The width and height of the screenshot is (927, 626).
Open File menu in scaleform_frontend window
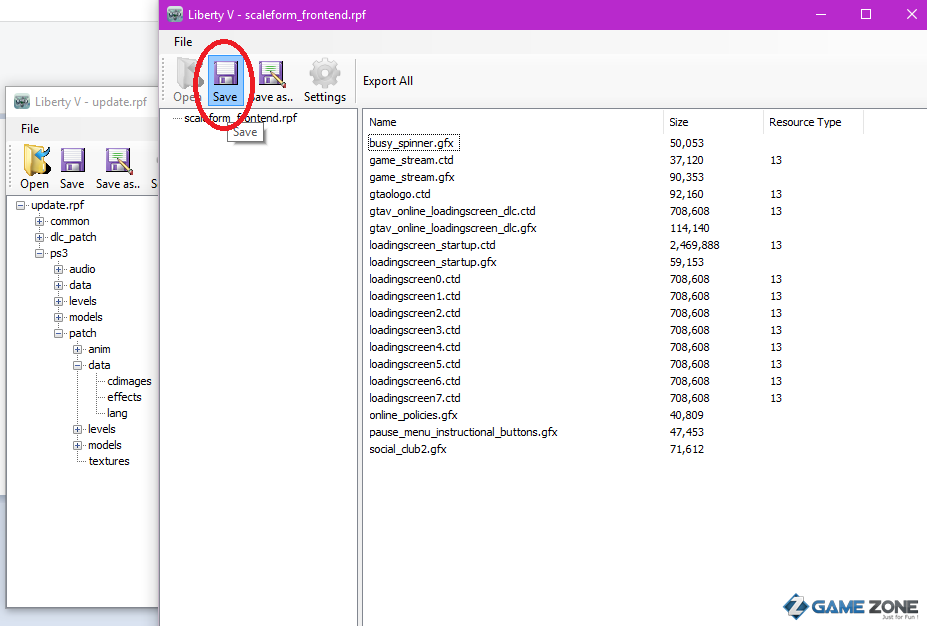[x=183, y=42]
